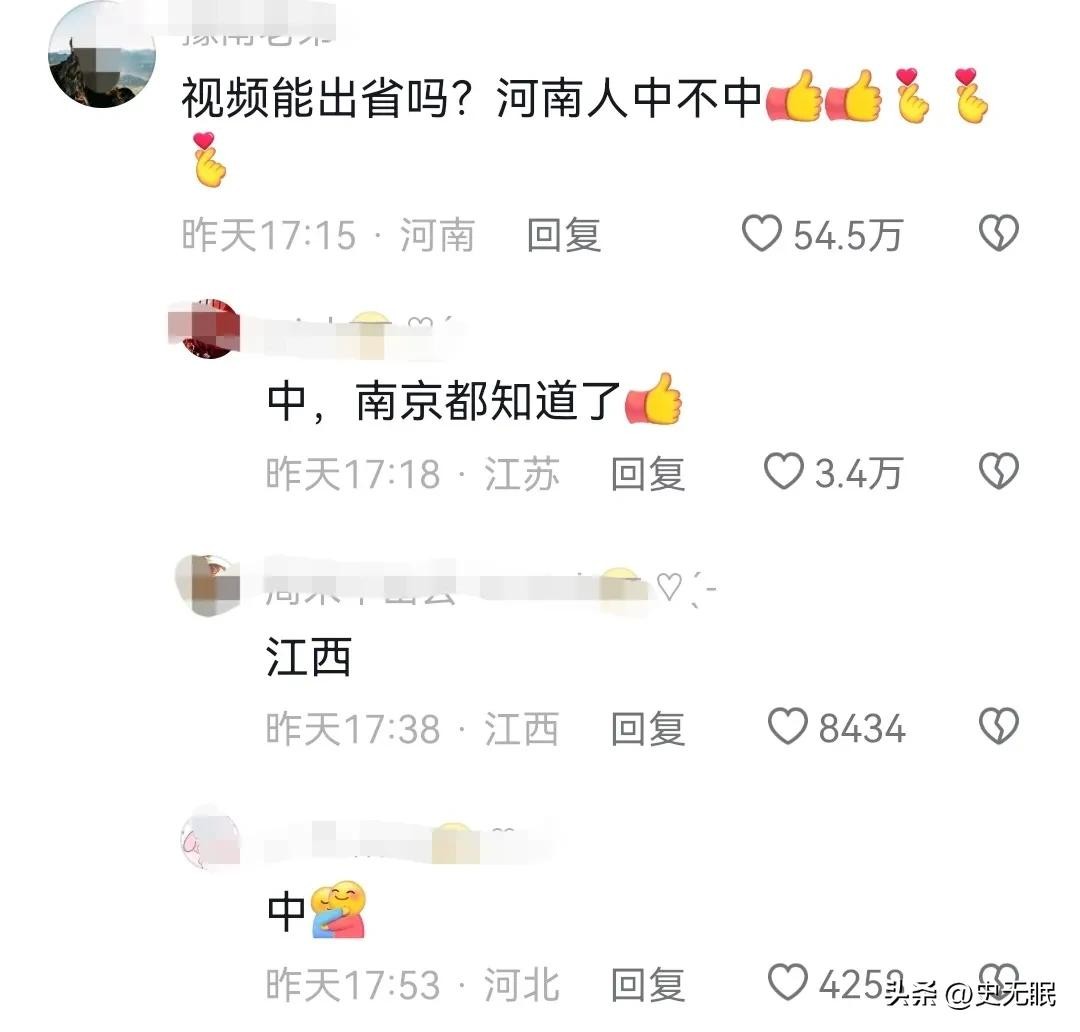Reply to the 17:53 Hebei comment
Viewport: 1080px width, 1032px height.
tap(648, 984)
